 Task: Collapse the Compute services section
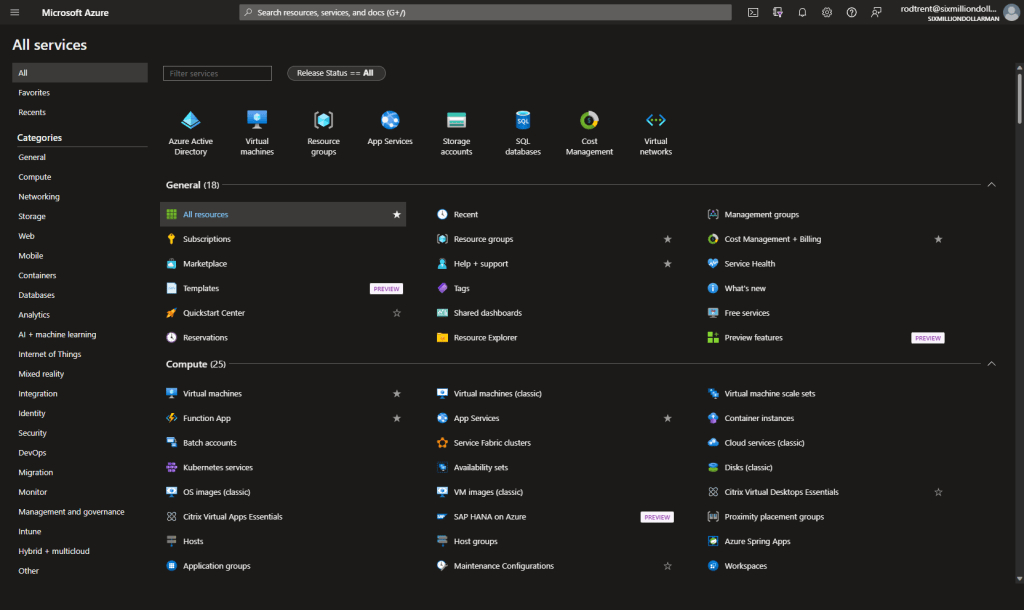click(991, 363)
